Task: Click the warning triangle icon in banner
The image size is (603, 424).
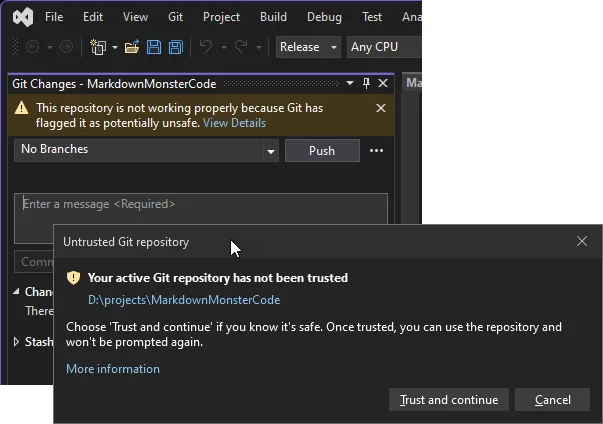Action: coord(22,108)
